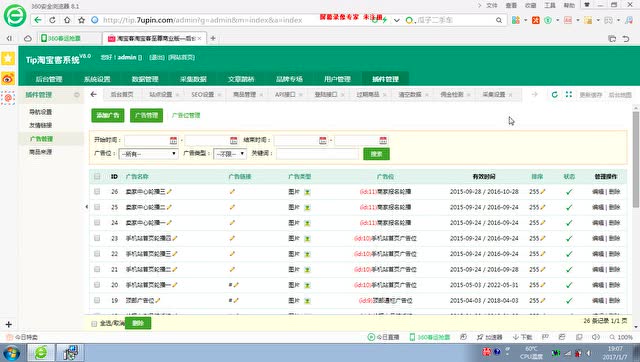Click the plus icon at sidebar bottom
The width and height of the screenshot is (640, 362).
pos(9,324)
